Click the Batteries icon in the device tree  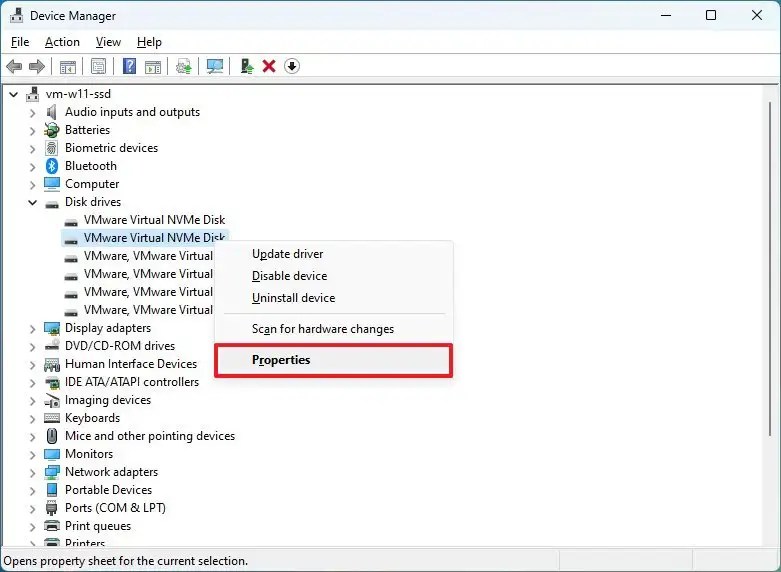(x=52, y=130)
